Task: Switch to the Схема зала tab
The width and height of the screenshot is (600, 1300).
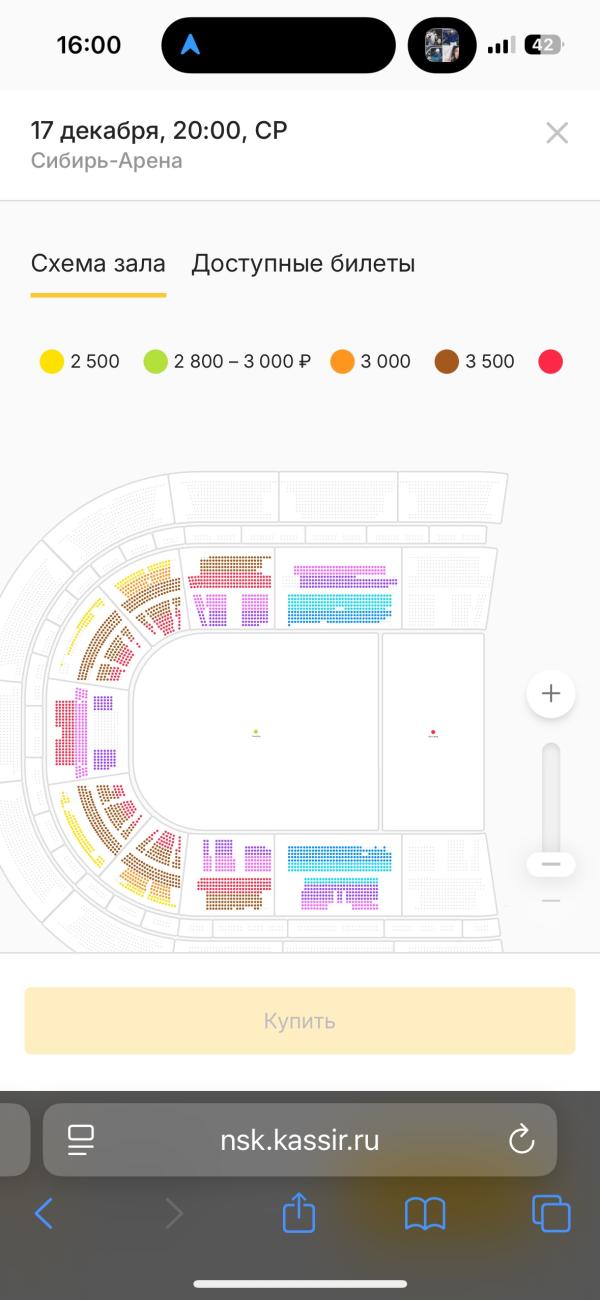Action: click(x=98, y=264)
